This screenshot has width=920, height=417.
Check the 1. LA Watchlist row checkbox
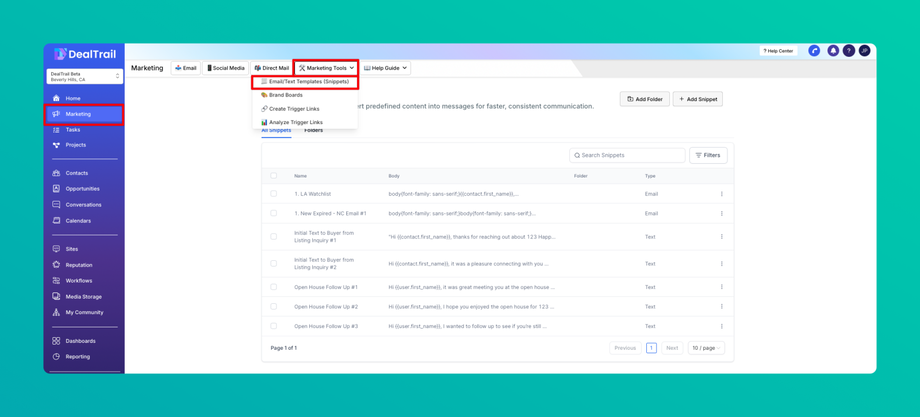[273, 193]
